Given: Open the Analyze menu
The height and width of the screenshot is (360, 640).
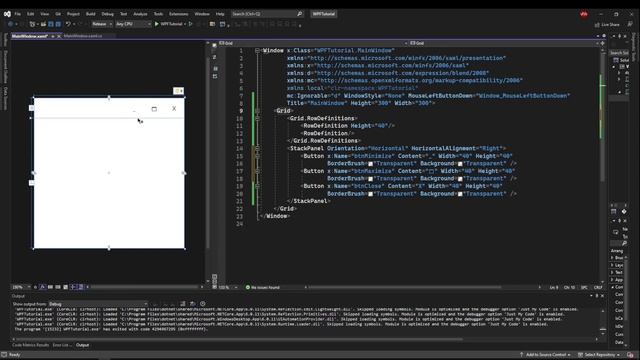Looking at the screenshot, I should 140,14.
